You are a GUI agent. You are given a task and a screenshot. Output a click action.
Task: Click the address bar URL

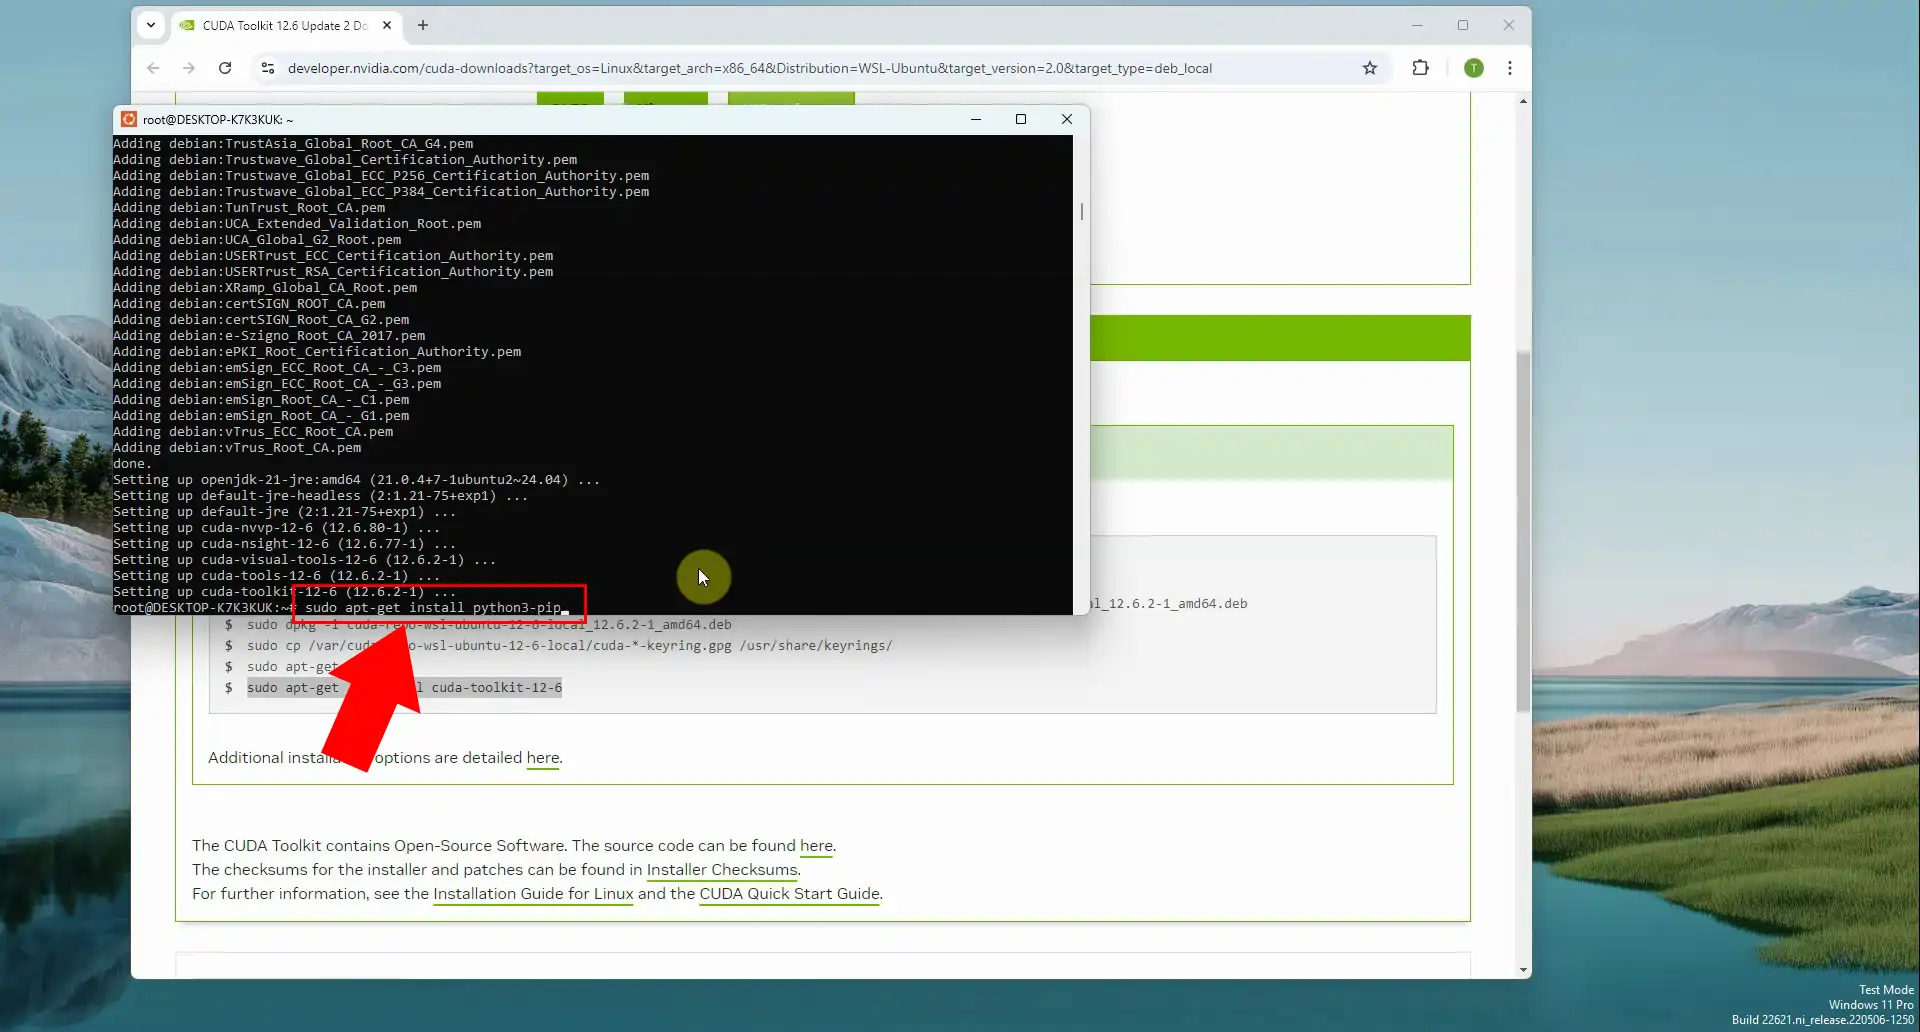point(750,68)
